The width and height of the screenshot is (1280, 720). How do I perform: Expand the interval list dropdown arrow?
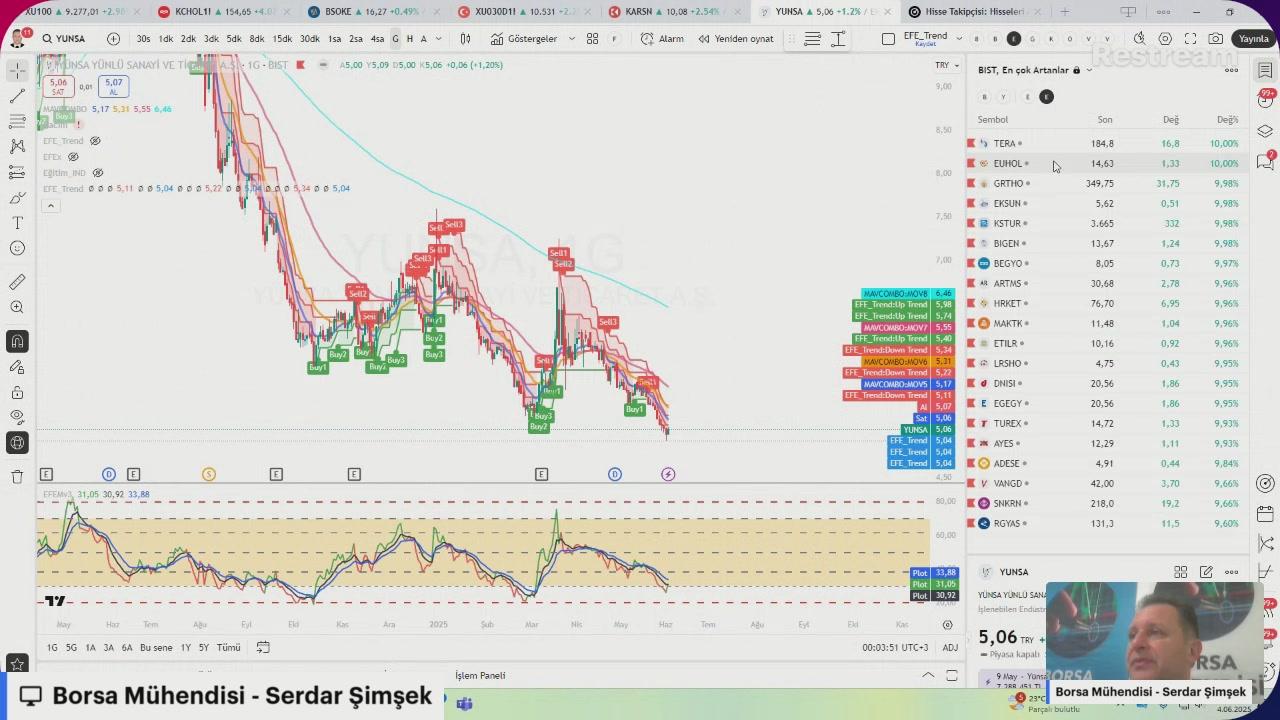tap(438, 39)
